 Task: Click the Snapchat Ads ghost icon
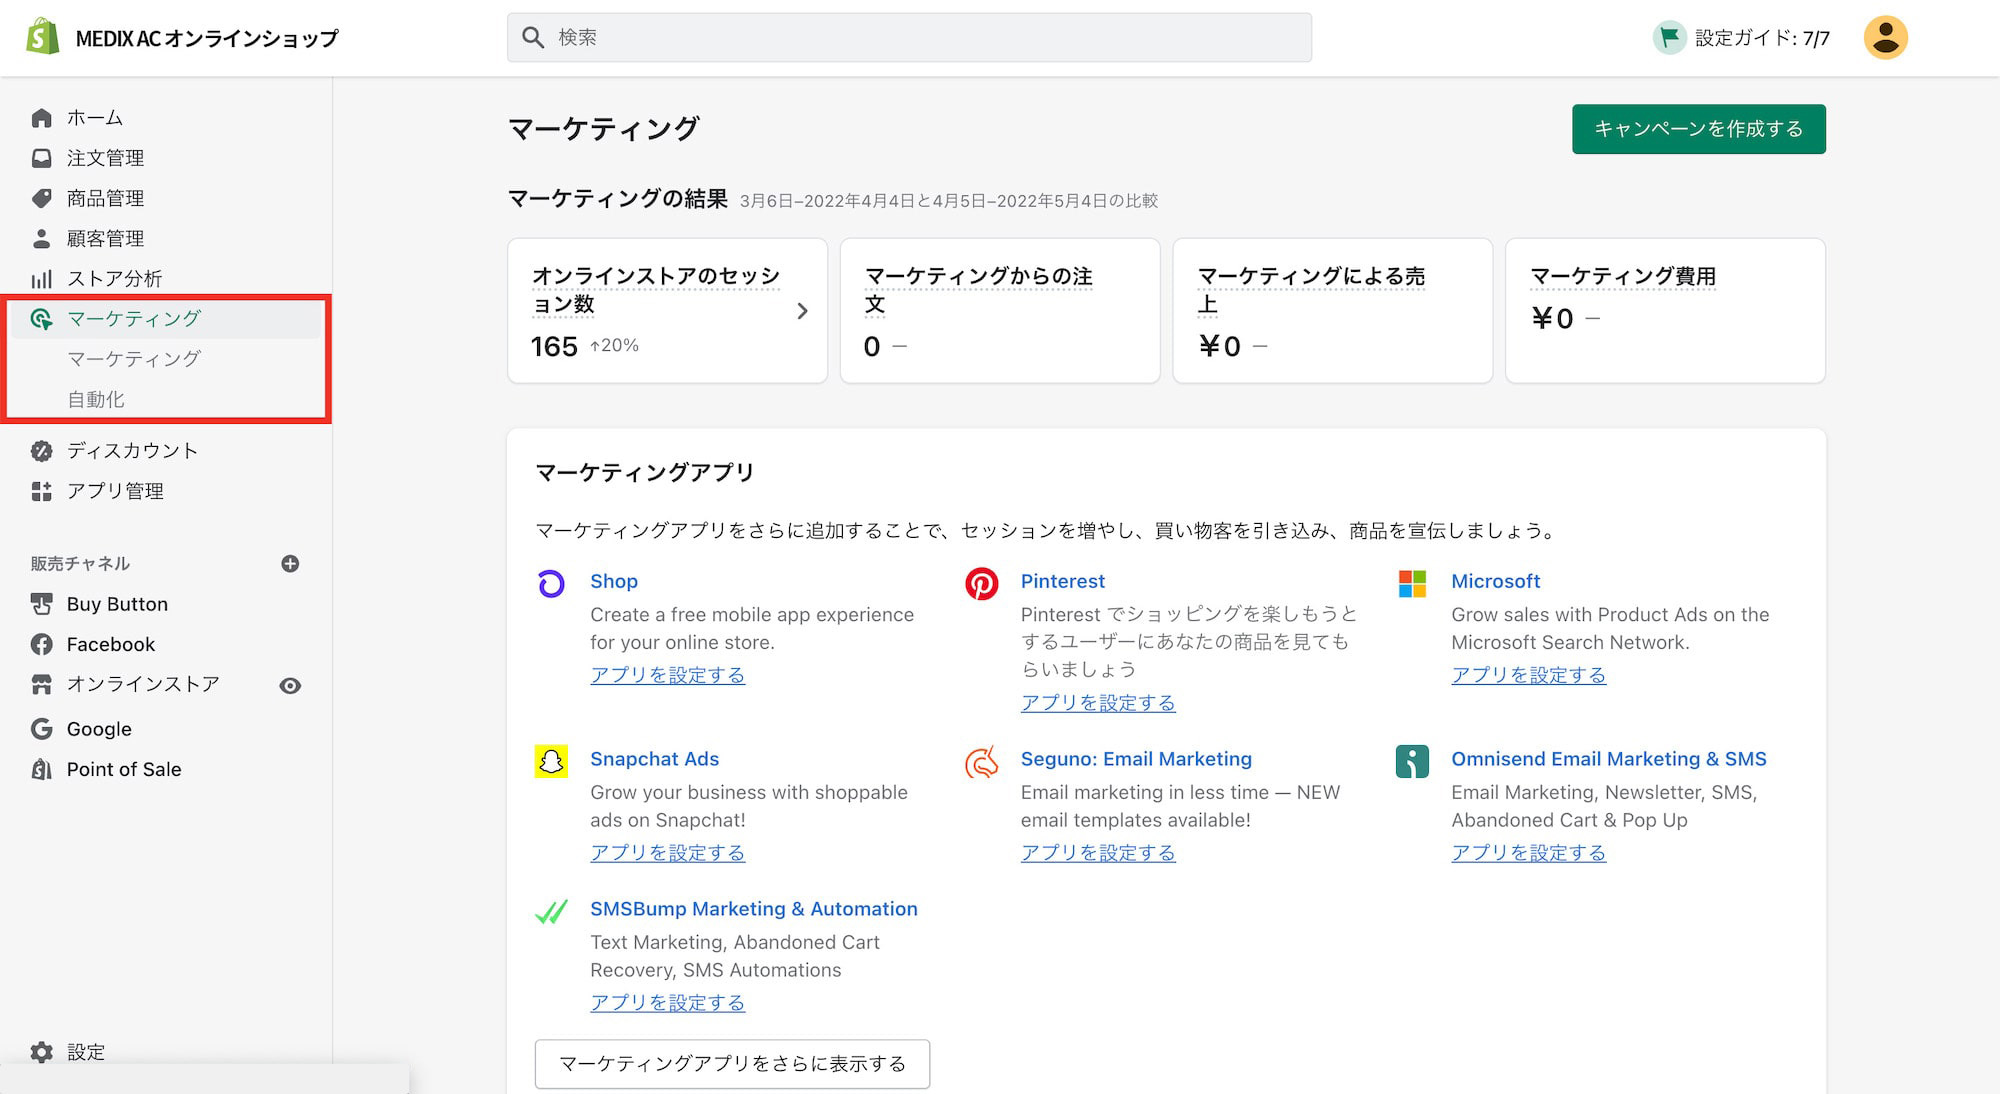tap(551, 761)
